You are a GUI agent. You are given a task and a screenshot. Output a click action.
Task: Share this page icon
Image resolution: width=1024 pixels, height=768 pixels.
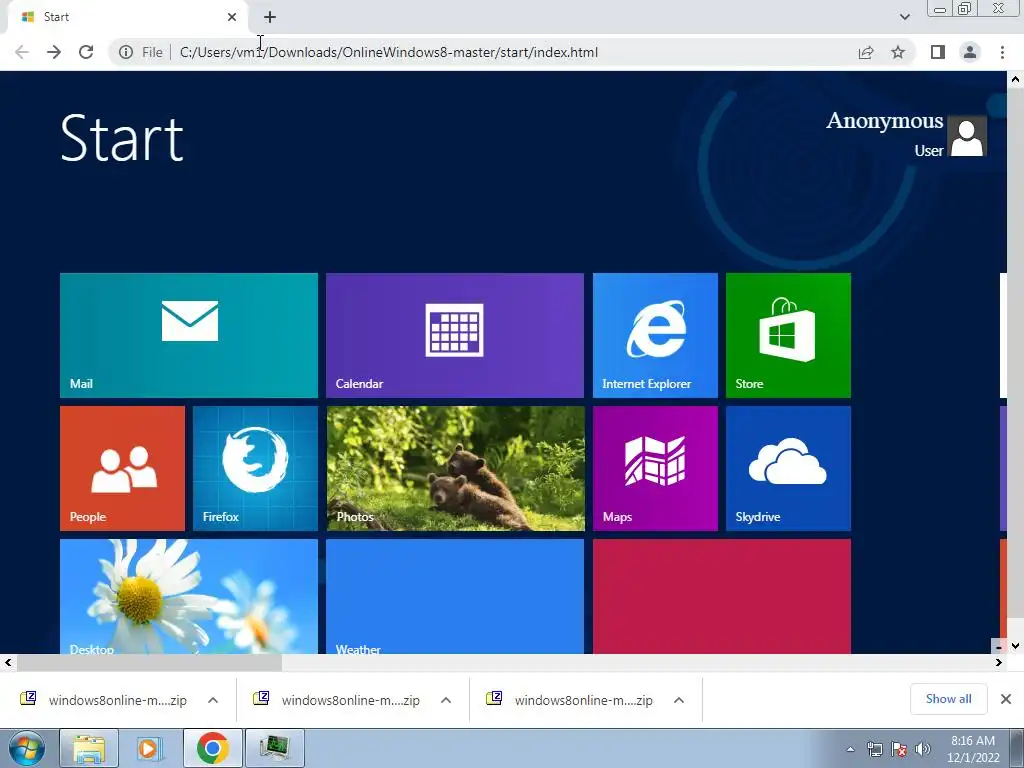(866, 52)
